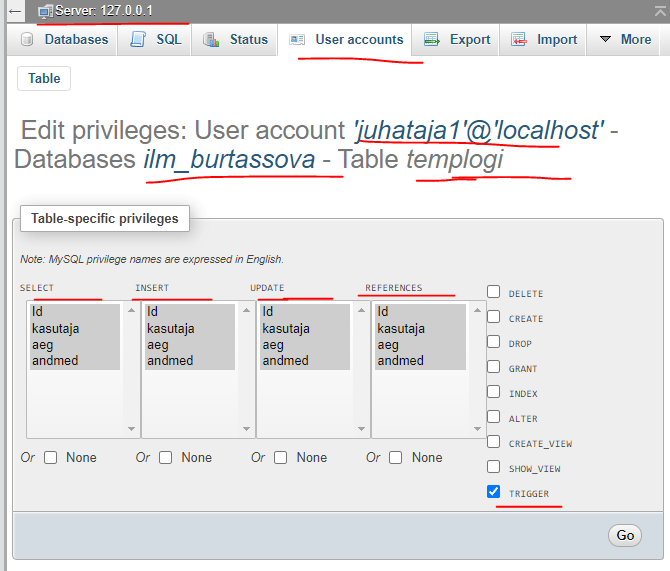Click the Status tab icon
Viewport: 670px width, 571px height.
tap(211, 40)
